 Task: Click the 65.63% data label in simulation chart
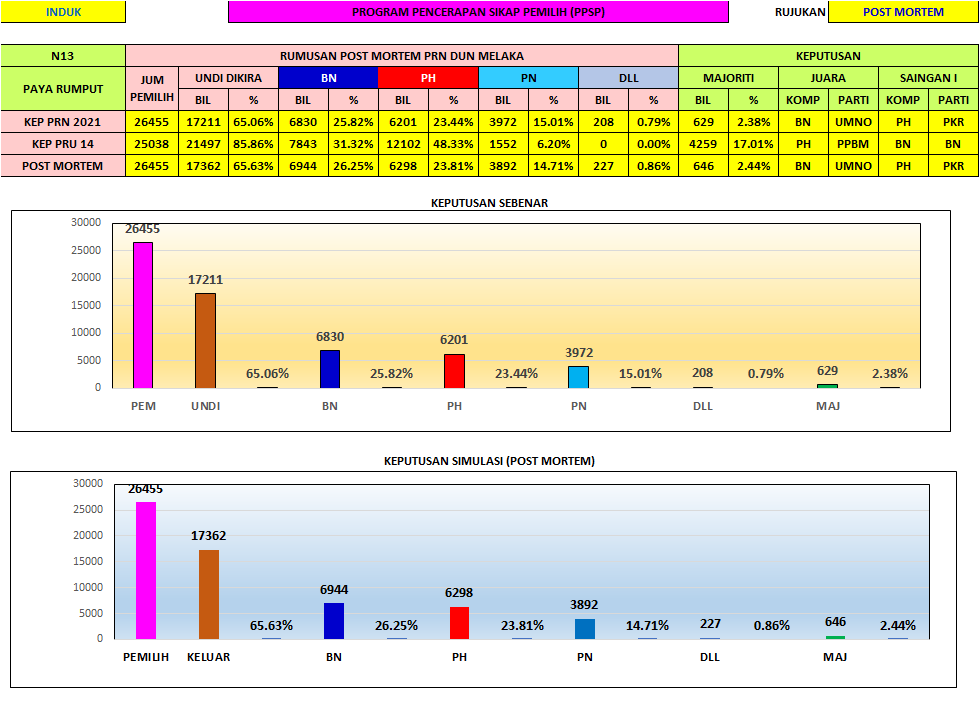click(x=271, y=625)
